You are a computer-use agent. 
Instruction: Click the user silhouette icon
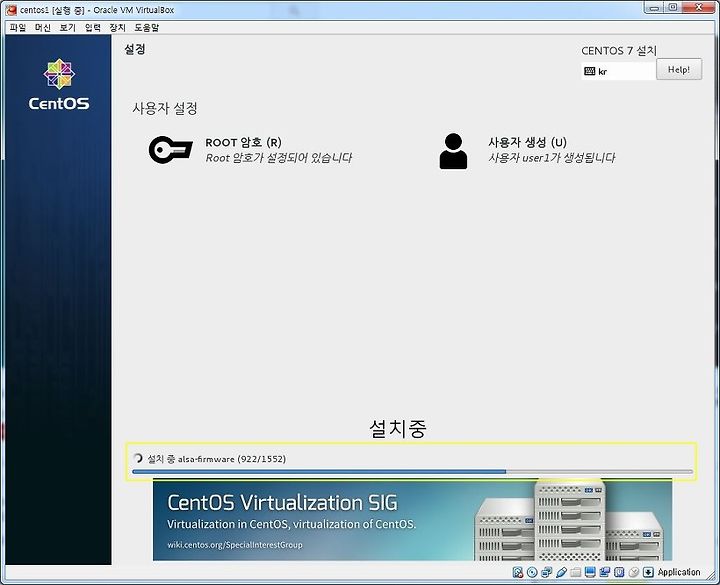point(453,151)
